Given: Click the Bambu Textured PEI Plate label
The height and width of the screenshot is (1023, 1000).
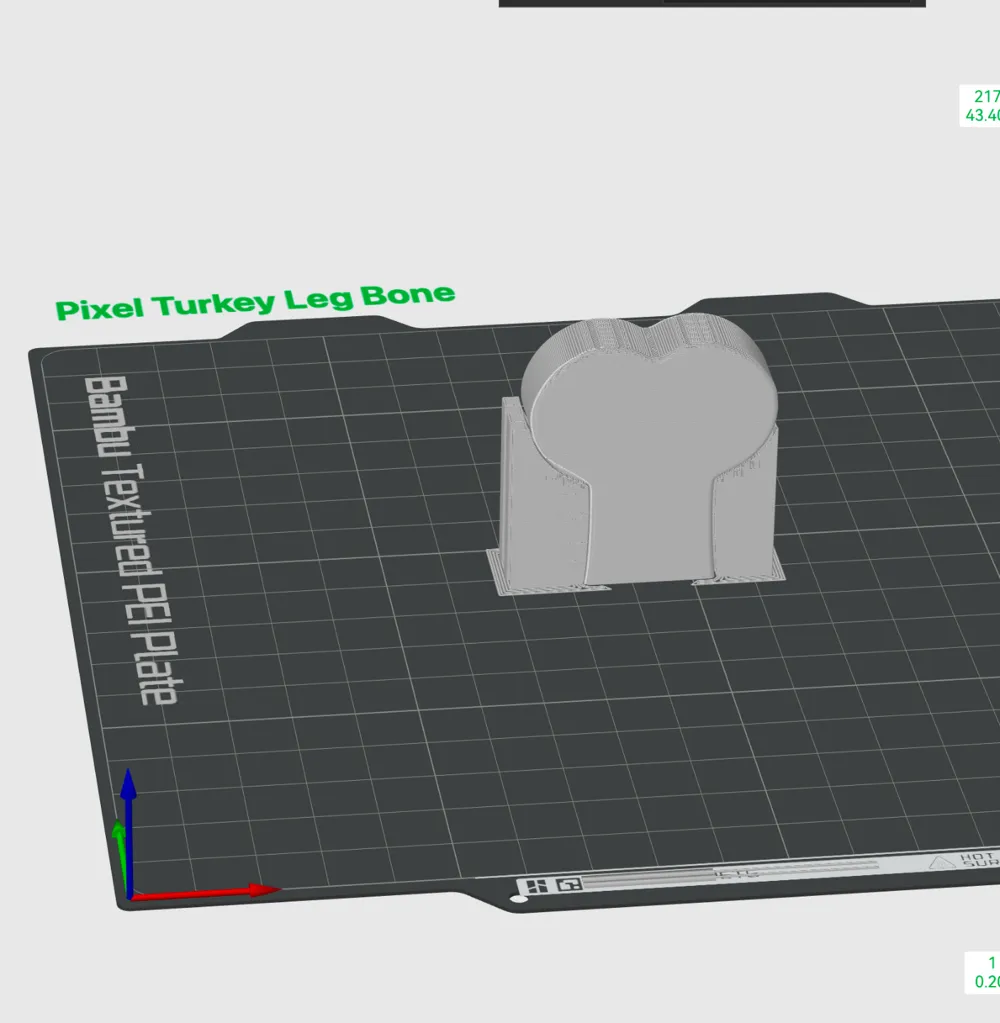Looking at the screenshot, I should click(x=125, y=540).
